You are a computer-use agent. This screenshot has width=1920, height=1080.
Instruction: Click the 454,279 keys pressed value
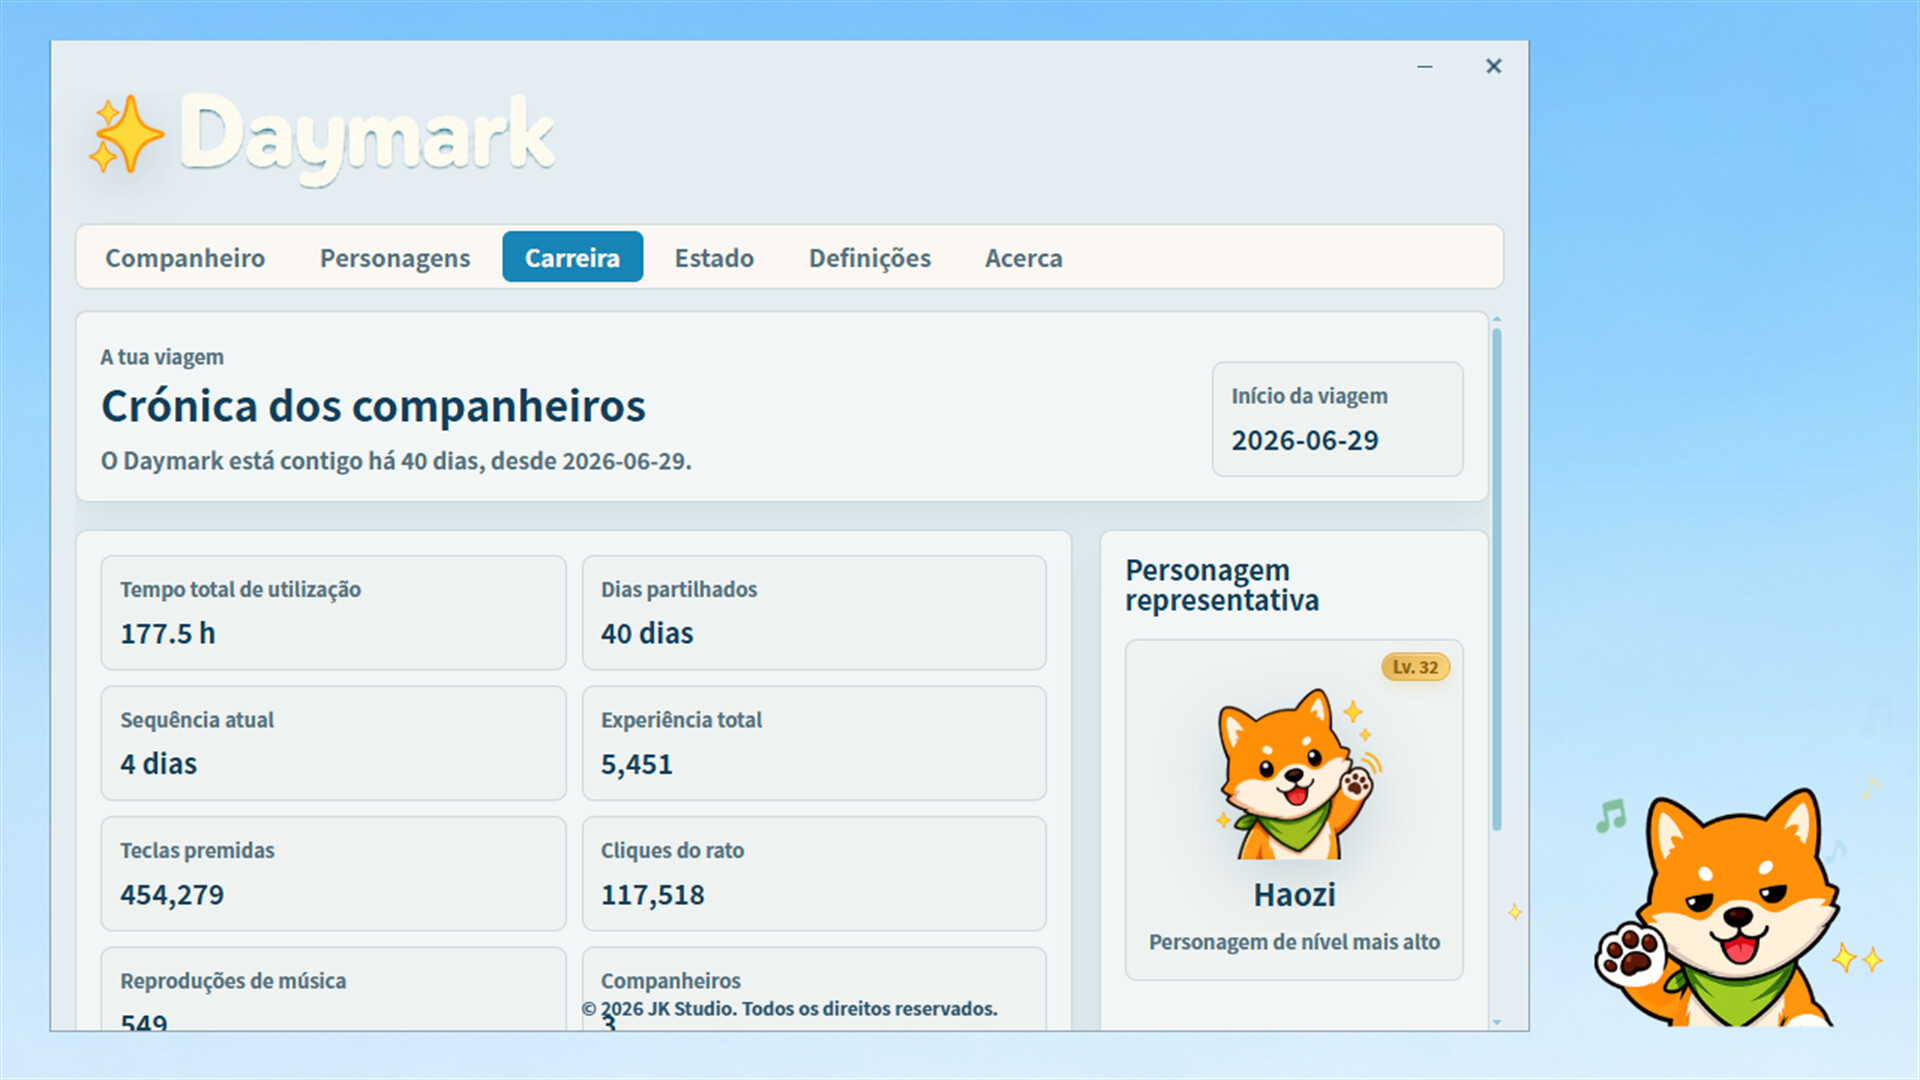(172, 895)
